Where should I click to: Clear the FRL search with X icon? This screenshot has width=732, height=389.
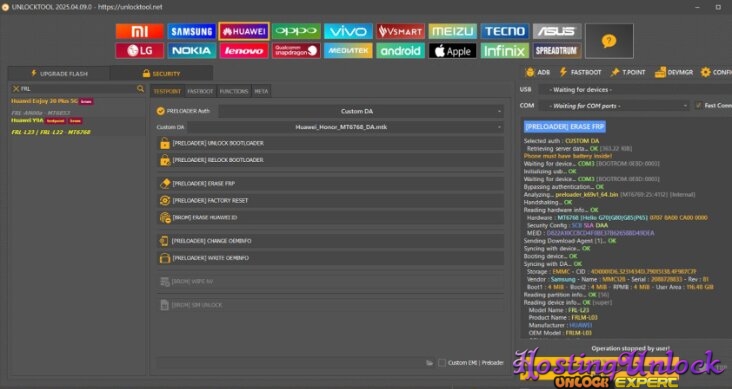tap(16, 88)
